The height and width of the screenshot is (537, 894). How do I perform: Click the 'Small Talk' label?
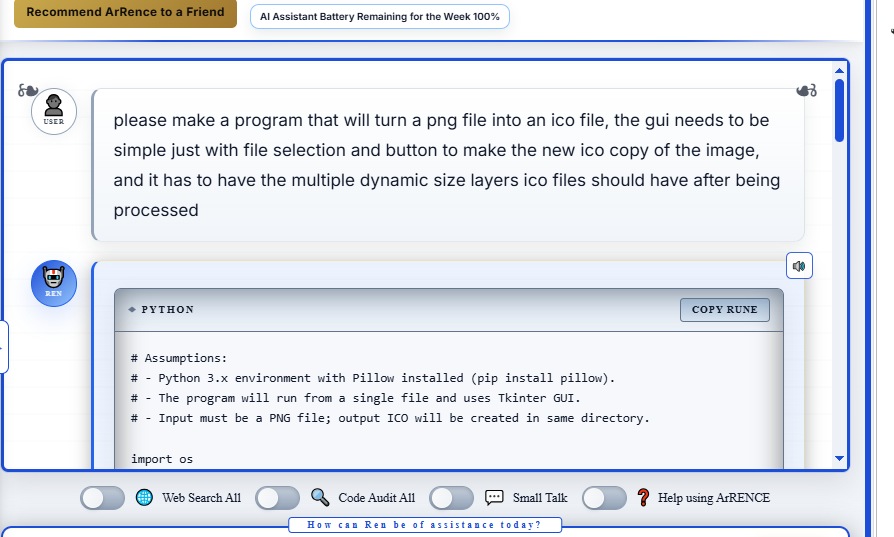click(x=540, y=498)
